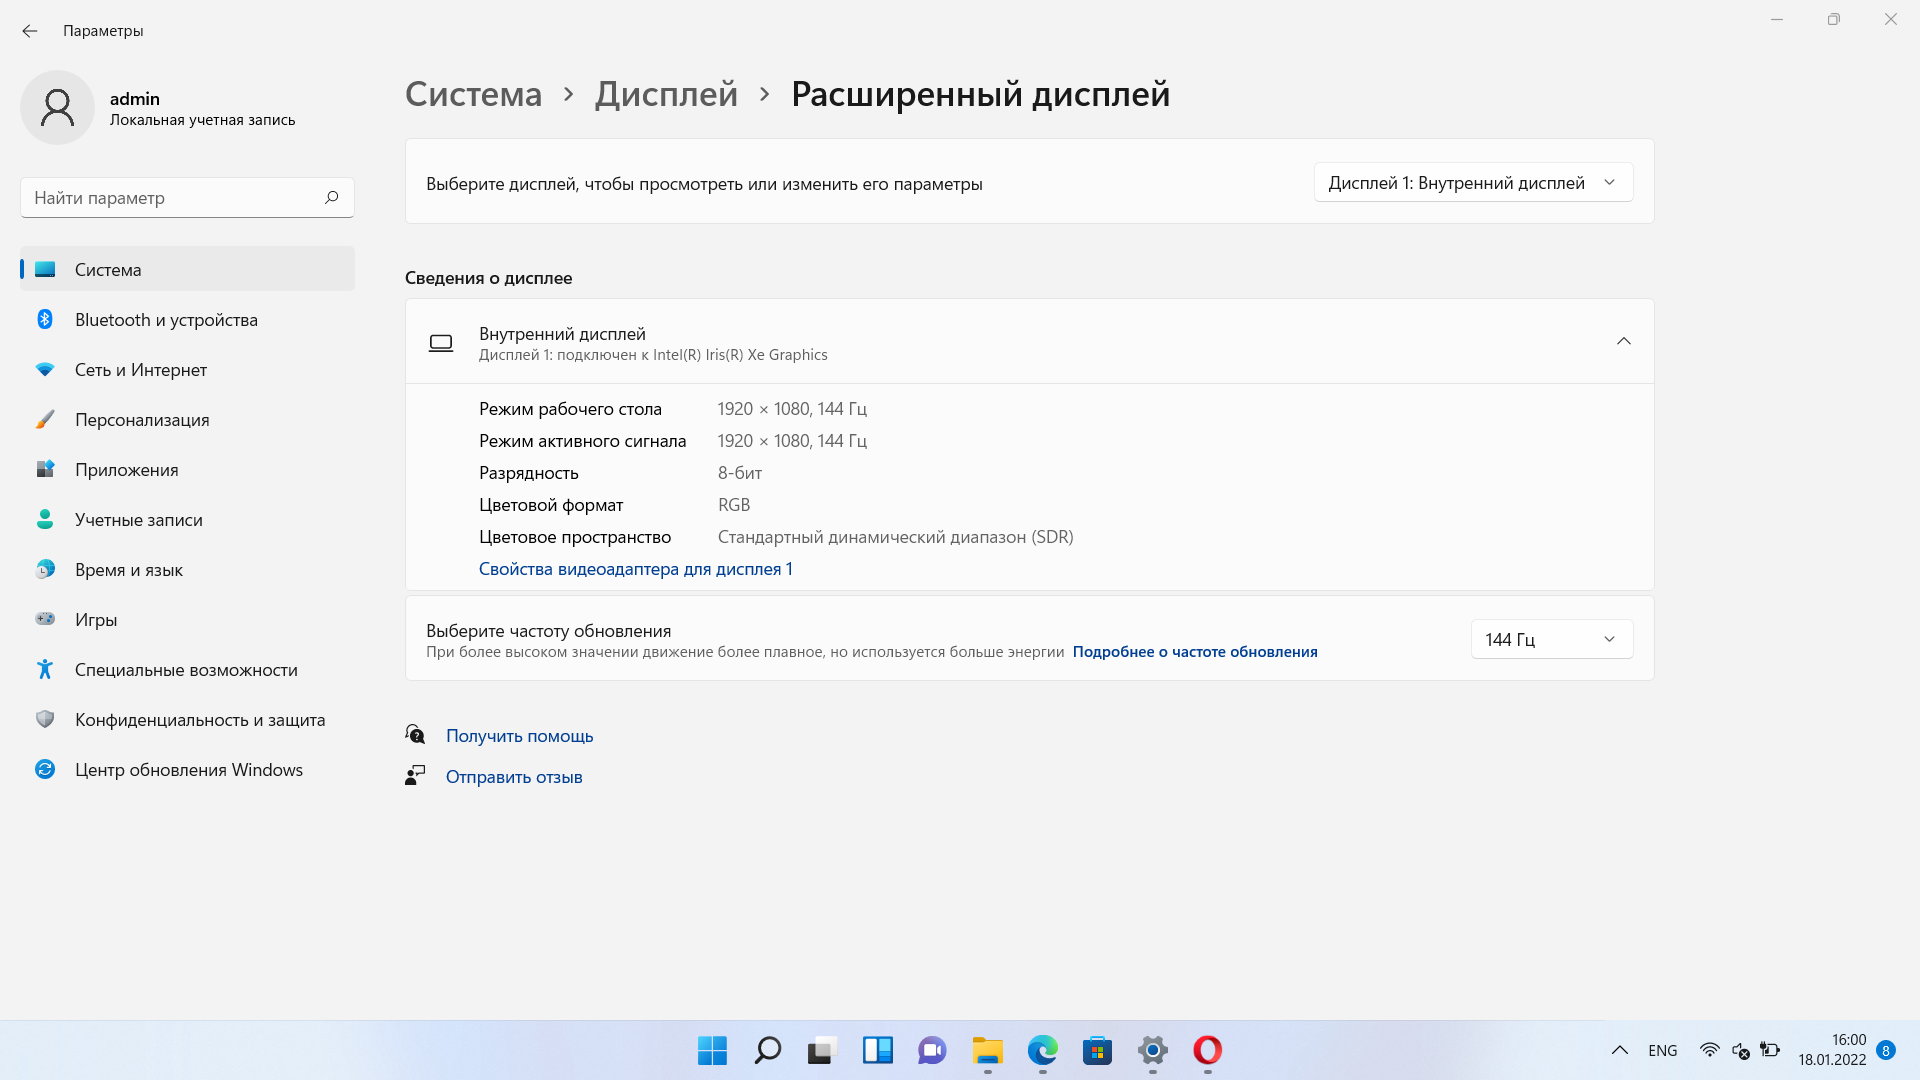Go to Дисплей breadcrumb
This screenshot has height=1080, width=1920.
[666, 94]
